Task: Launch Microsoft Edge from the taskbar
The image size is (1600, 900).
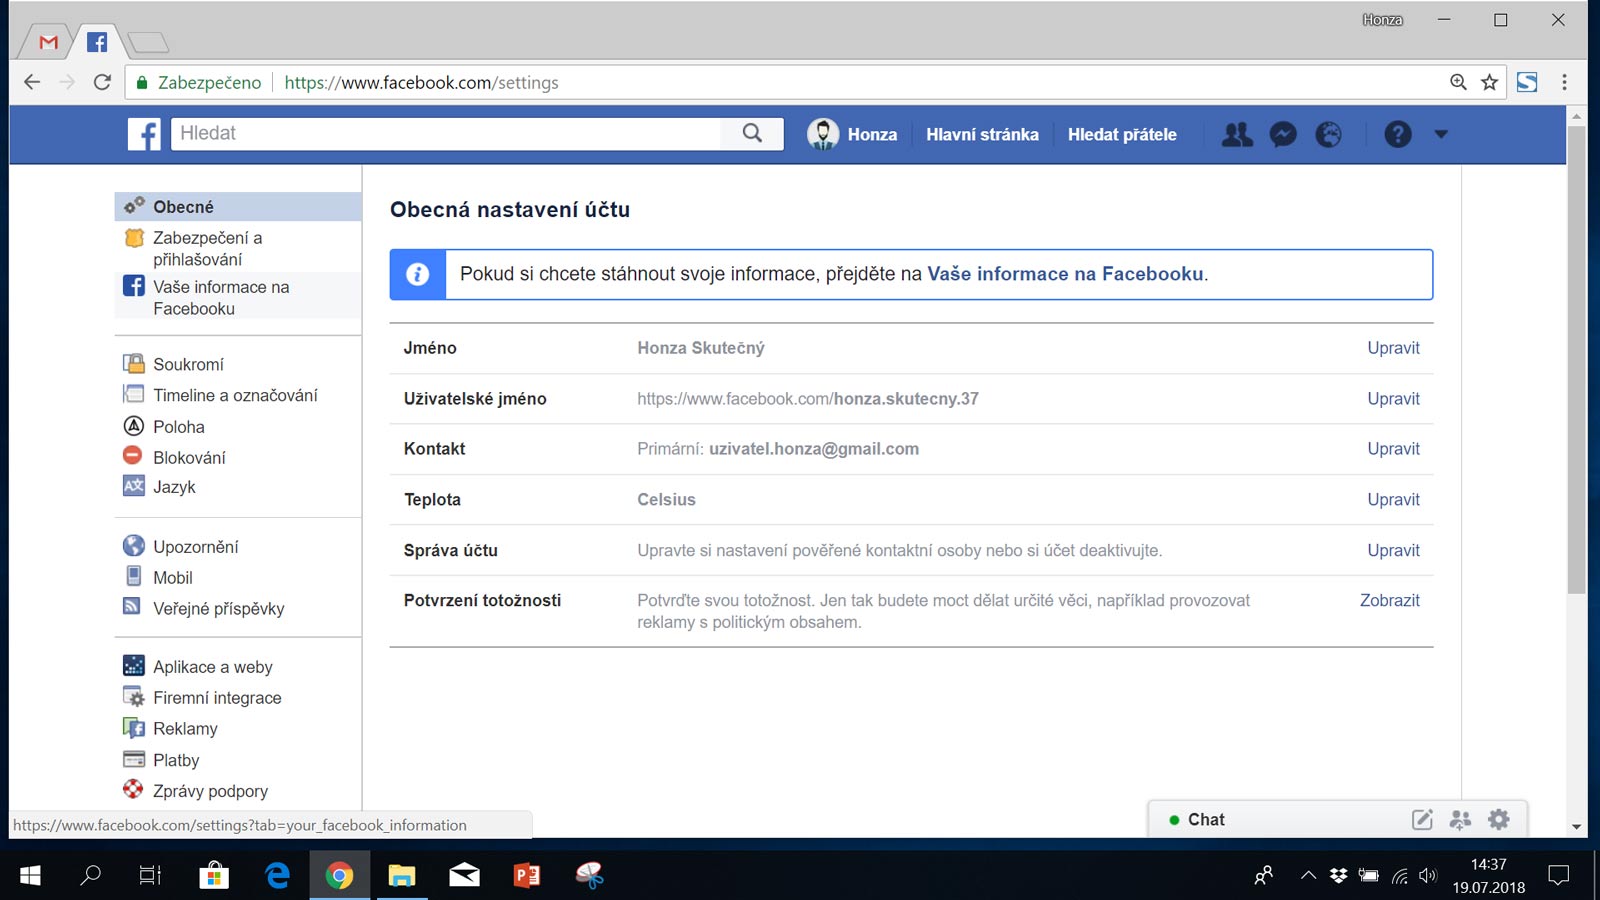Action: (x=277, y=875)
